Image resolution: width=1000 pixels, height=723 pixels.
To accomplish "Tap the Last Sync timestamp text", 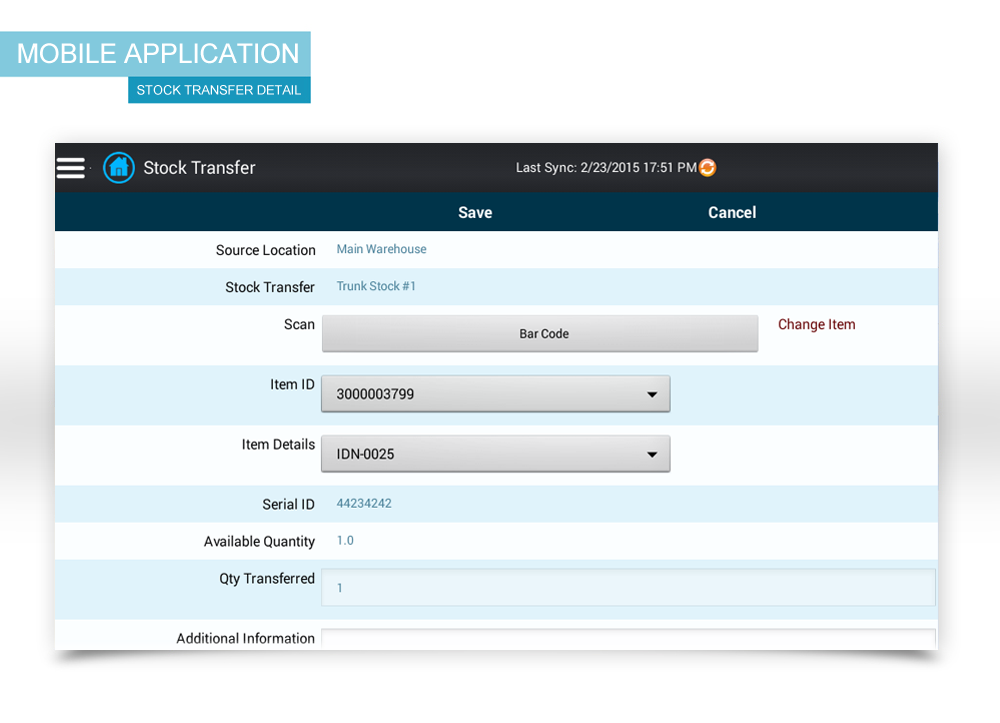I will (x=605, y=168).
